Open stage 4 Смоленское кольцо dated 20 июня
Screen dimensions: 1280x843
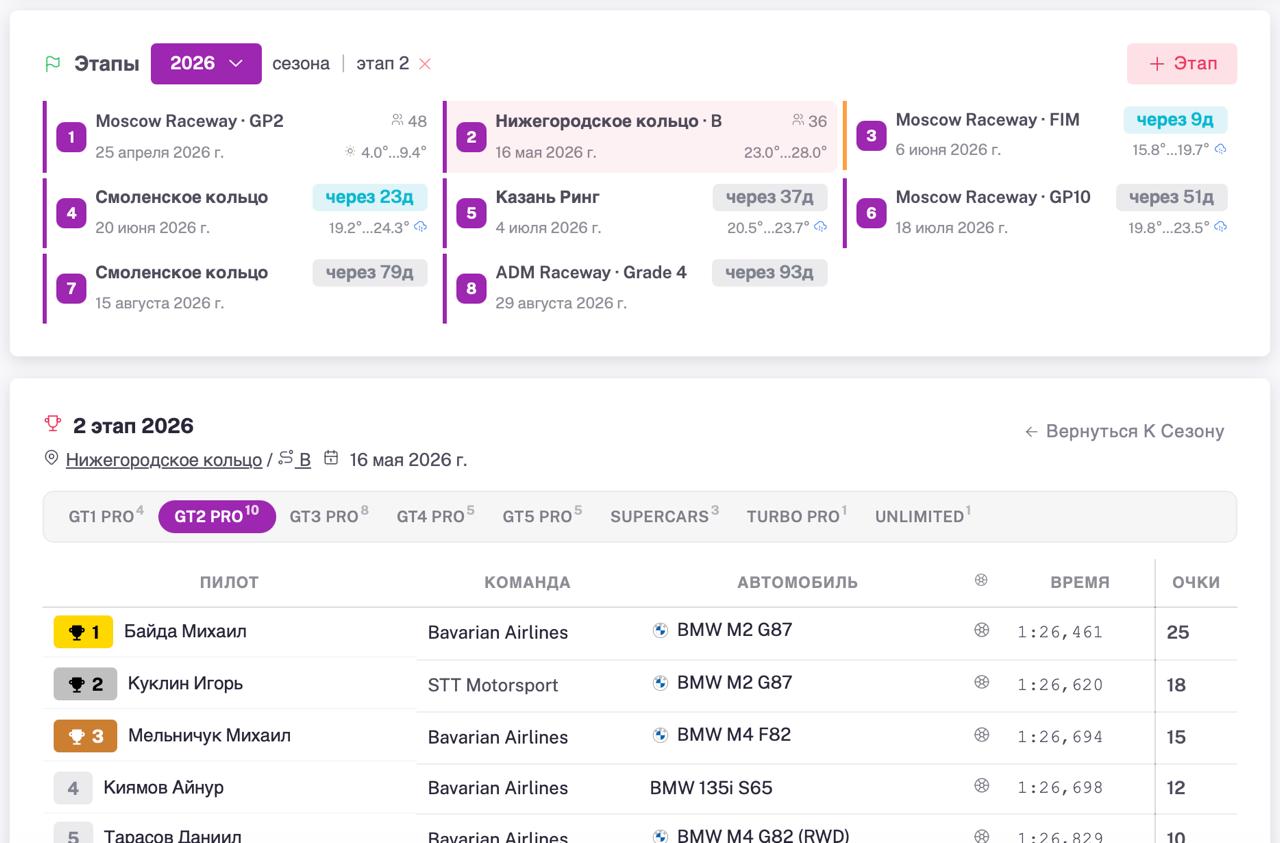241,212
